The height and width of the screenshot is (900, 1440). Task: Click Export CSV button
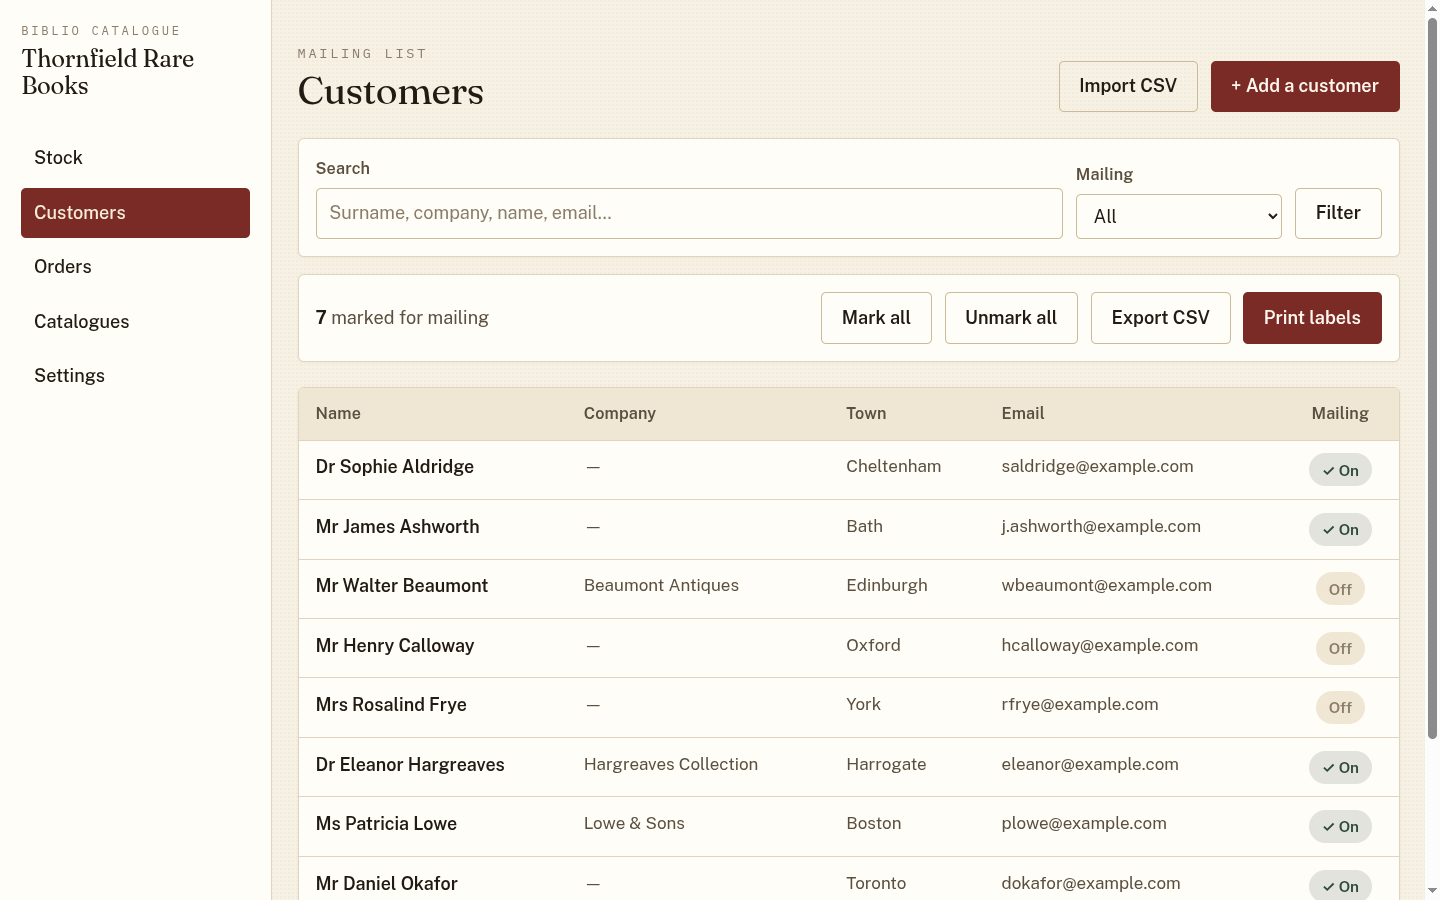coord(1160,318)
